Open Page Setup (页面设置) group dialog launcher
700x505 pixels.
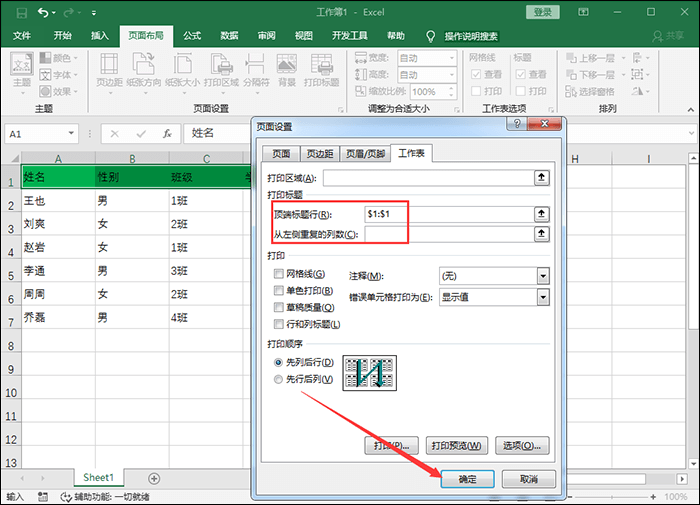pos(341,109)
